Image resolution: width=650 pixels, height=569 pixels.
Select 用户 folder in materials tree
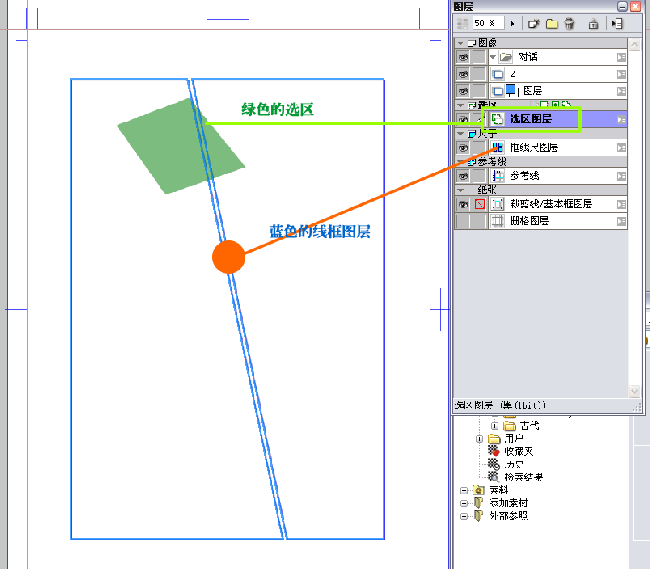coord(514,438)
